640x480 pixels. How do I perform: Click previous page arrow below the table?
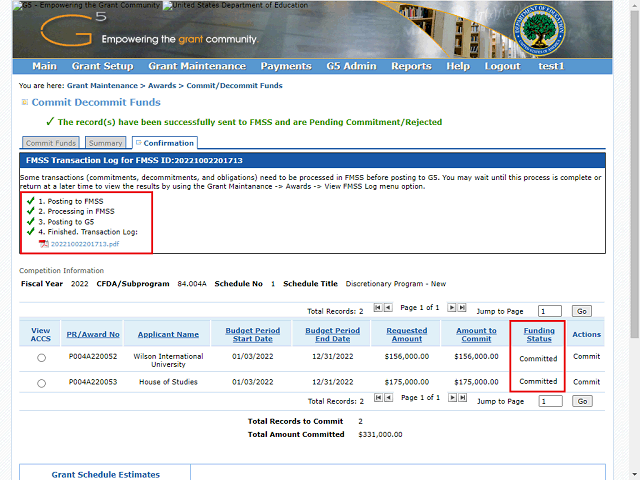387,398
